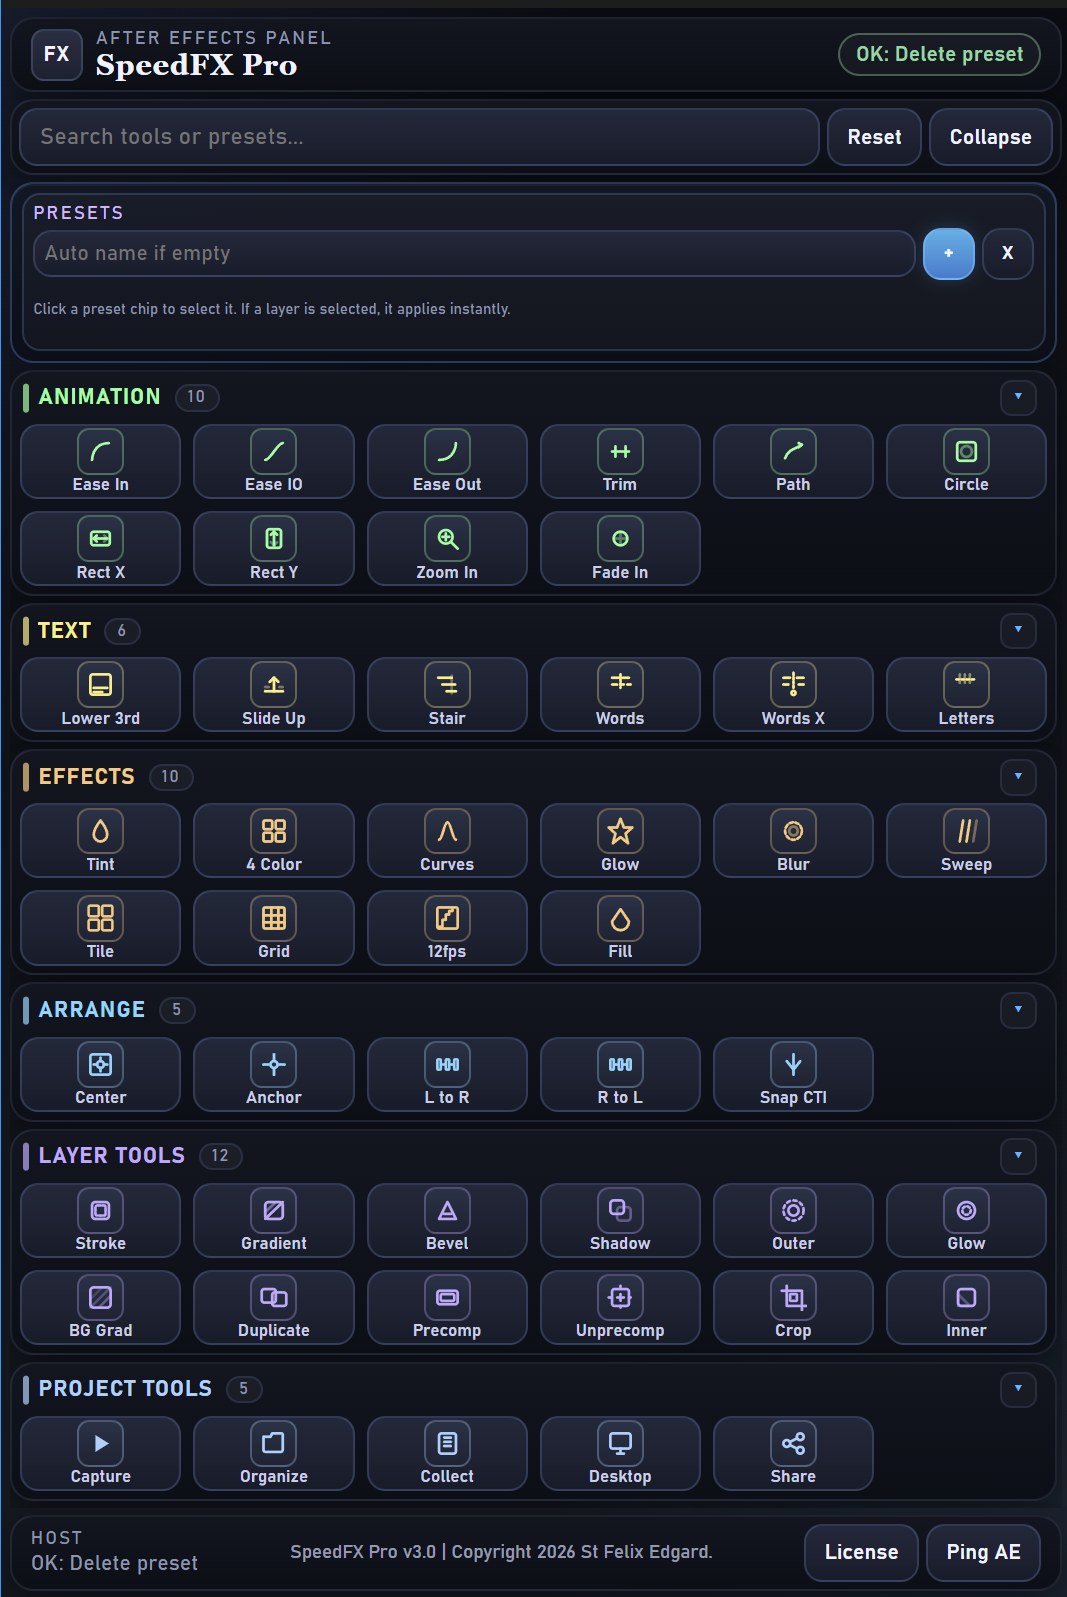Apply the star Glow effect in Effects

click(x=620, y=840)
